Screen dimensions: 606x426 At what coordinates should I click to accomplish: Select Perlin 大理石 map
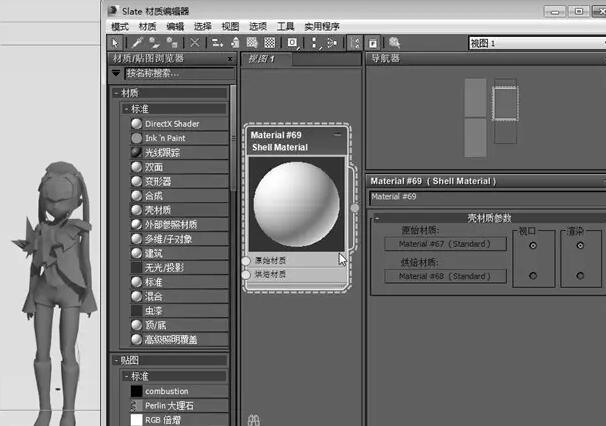(x=179, y=406)
